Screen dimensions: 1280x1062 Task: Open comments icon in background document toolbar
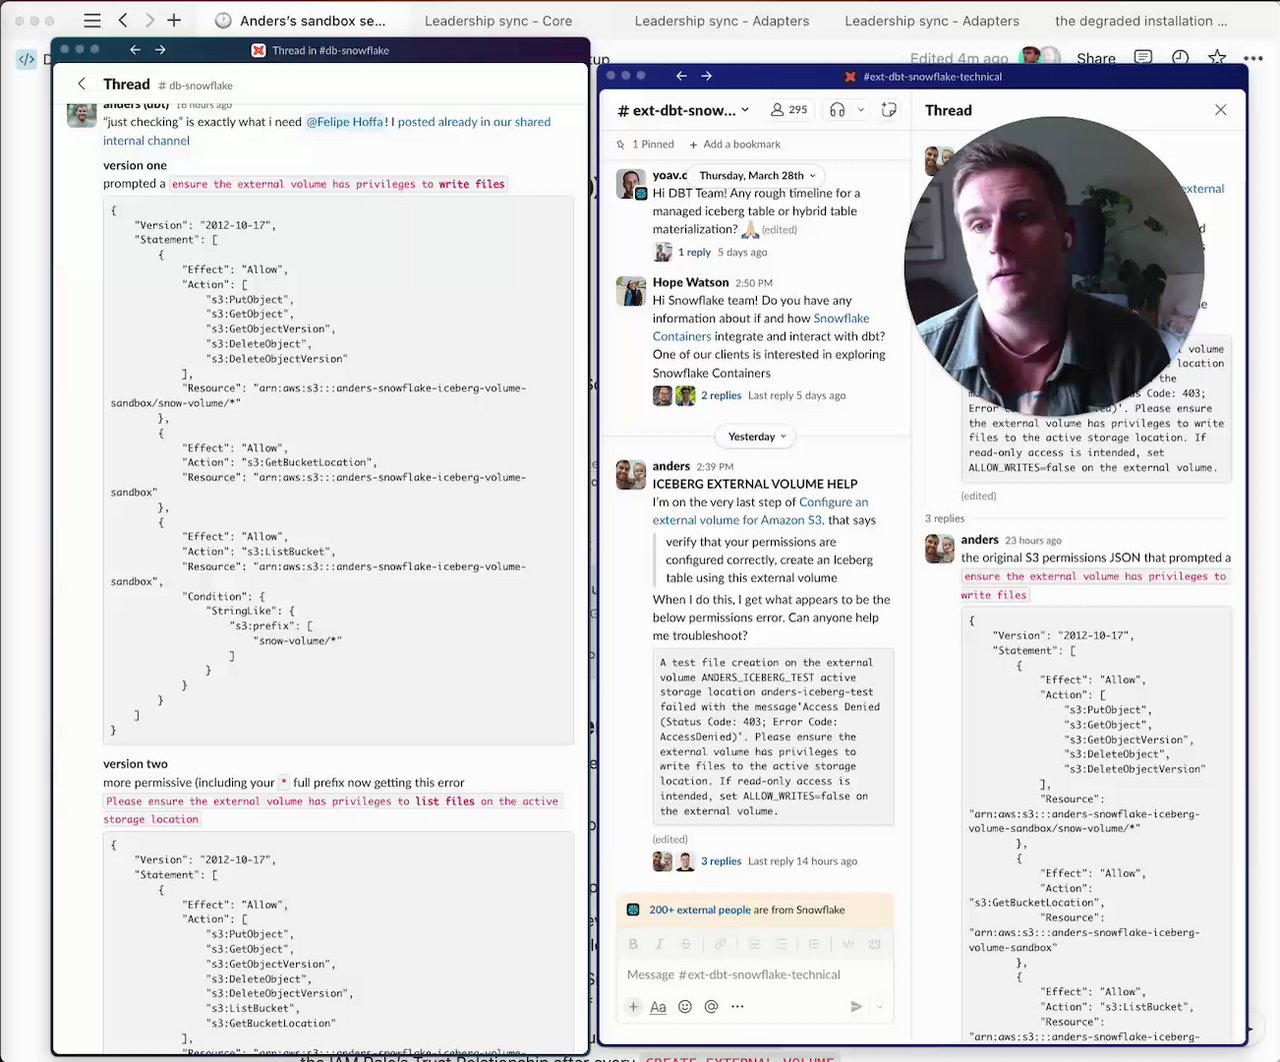tap(1143, 58)
